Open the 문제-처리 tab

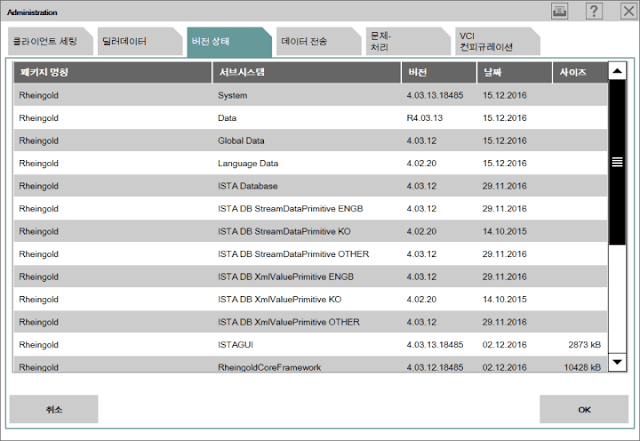click(x=408, y=41)
